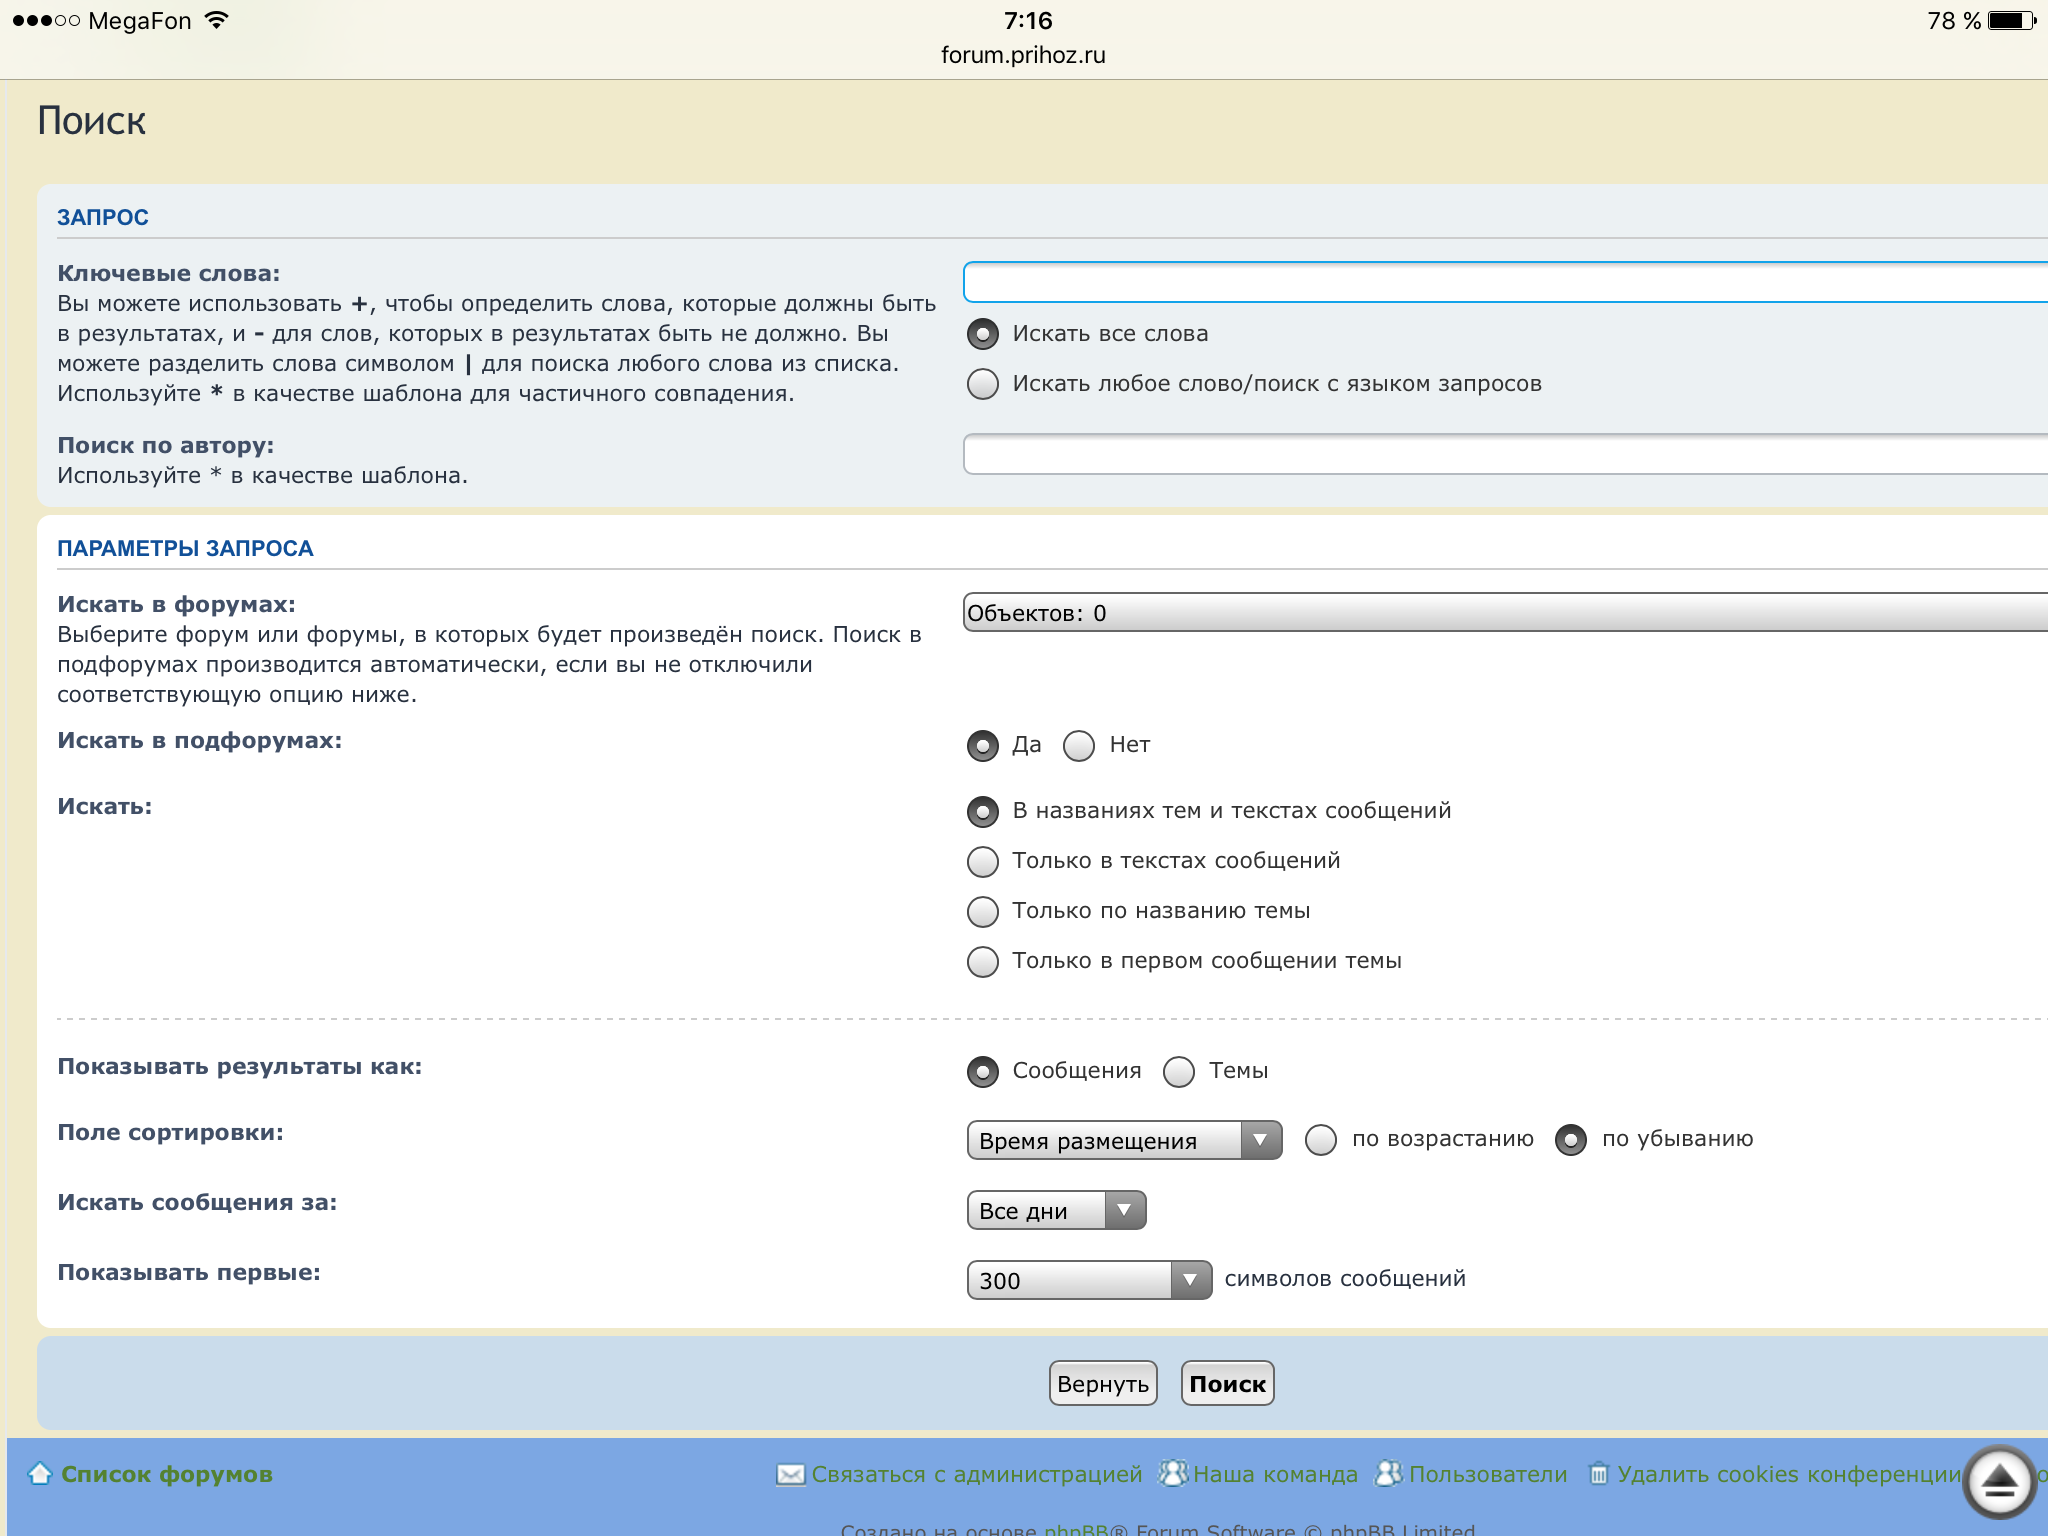The width and height of the screenshot is (2048, 1536).
Task: Tap the scroll-to-top arrow button
Action: click(1999, 1481)
